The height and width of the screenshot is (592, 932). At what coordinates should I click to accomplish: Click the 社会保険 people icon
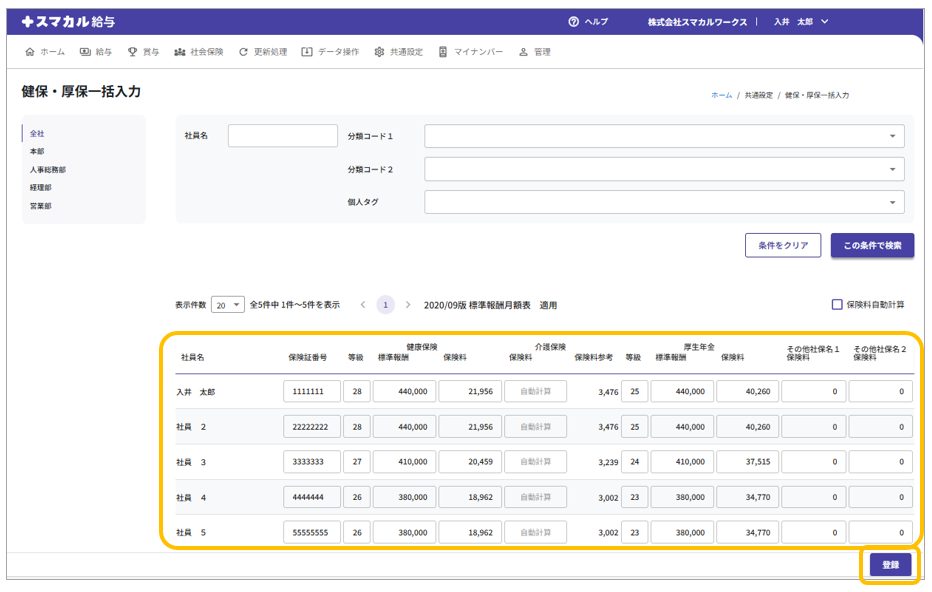coord(180,52)
